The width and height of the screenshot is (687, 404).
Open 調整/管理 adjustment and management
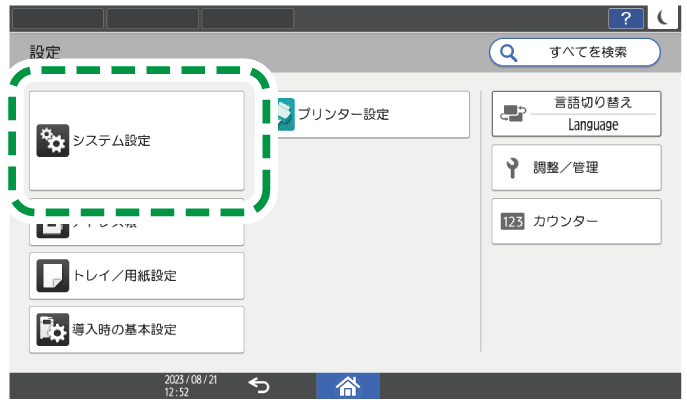(x=576, y=167)
